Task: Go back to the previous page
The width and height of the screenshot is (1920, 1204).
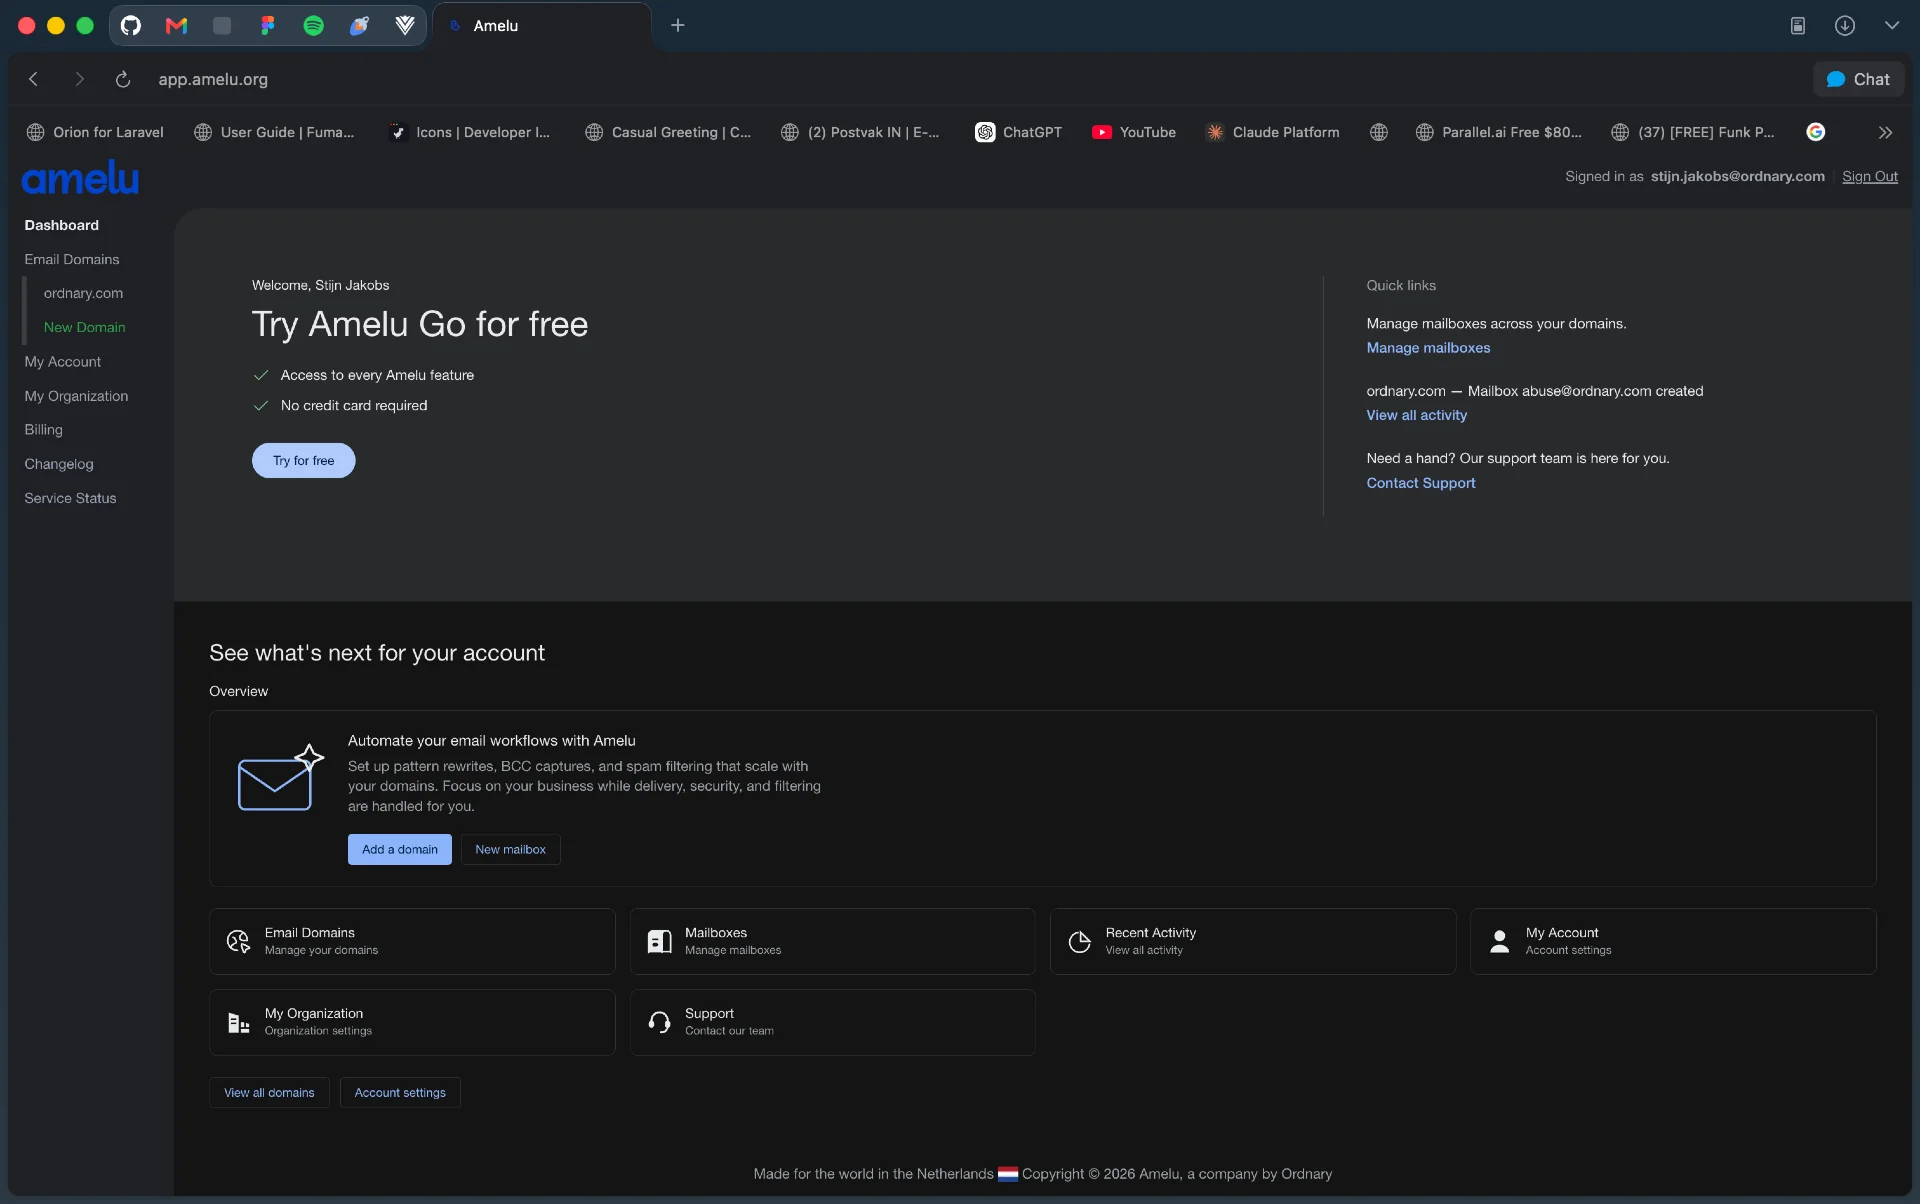Action: coord(34,79)
